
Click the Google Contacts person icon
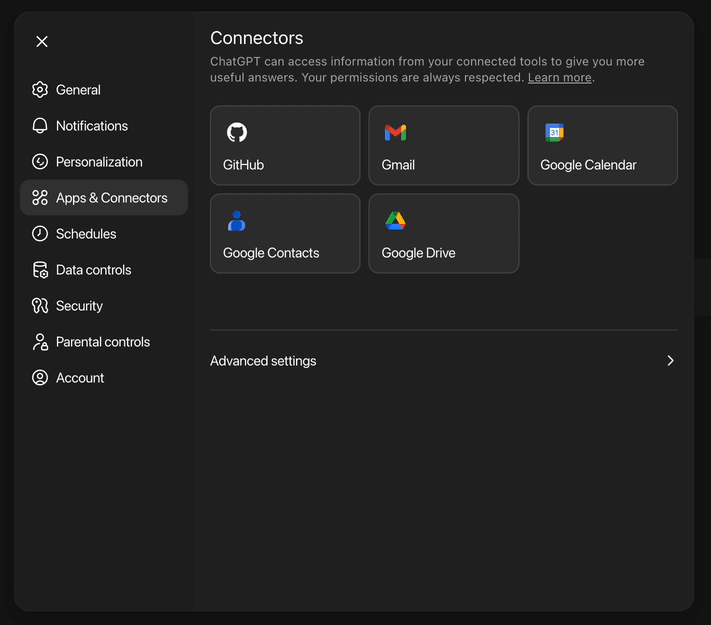(237, 221)
